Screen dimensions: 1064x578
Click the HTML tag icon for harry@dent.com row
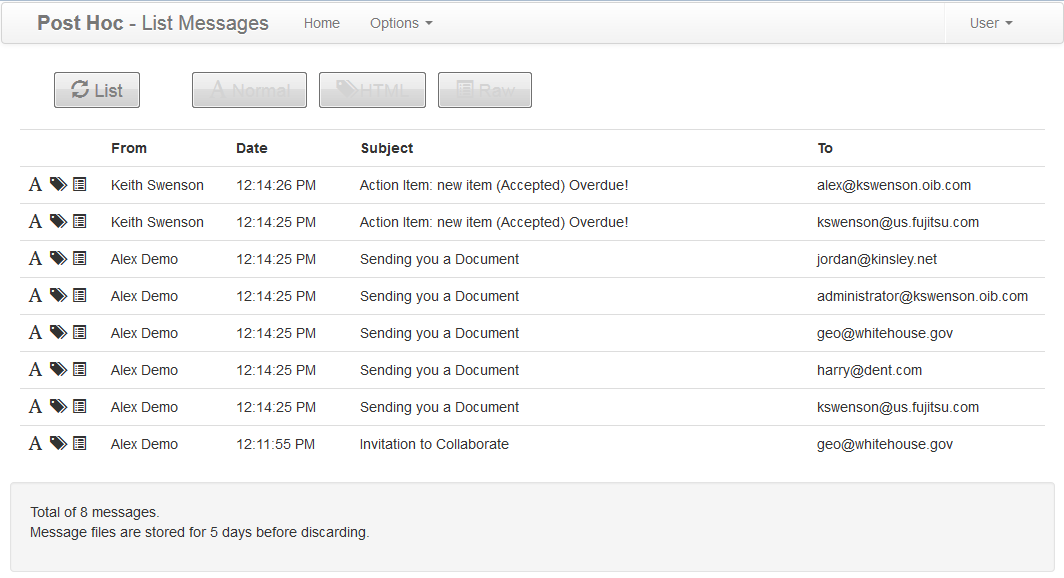pos(58,370)
